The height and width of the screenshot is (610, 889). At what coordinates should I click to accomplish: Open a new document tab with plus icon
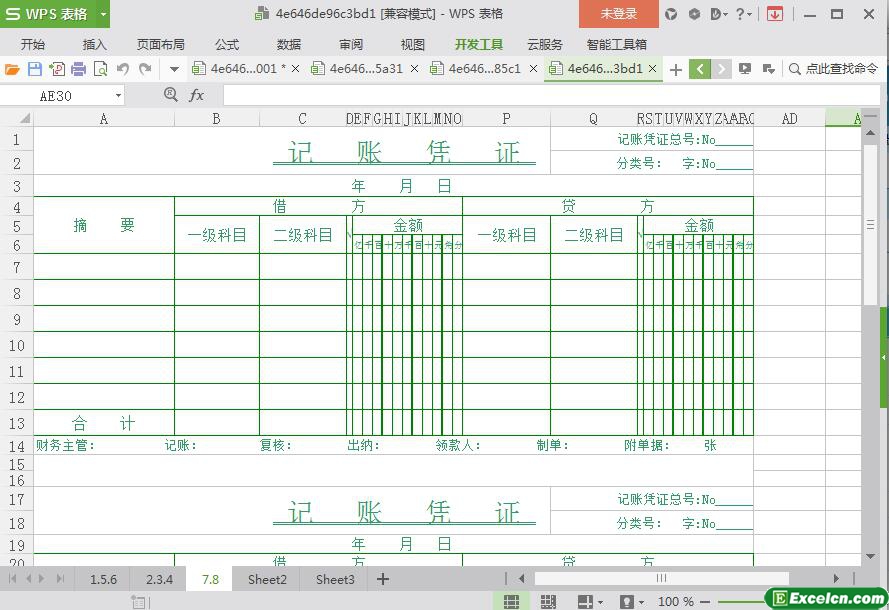pyautogui.click(x=676, y=69)
